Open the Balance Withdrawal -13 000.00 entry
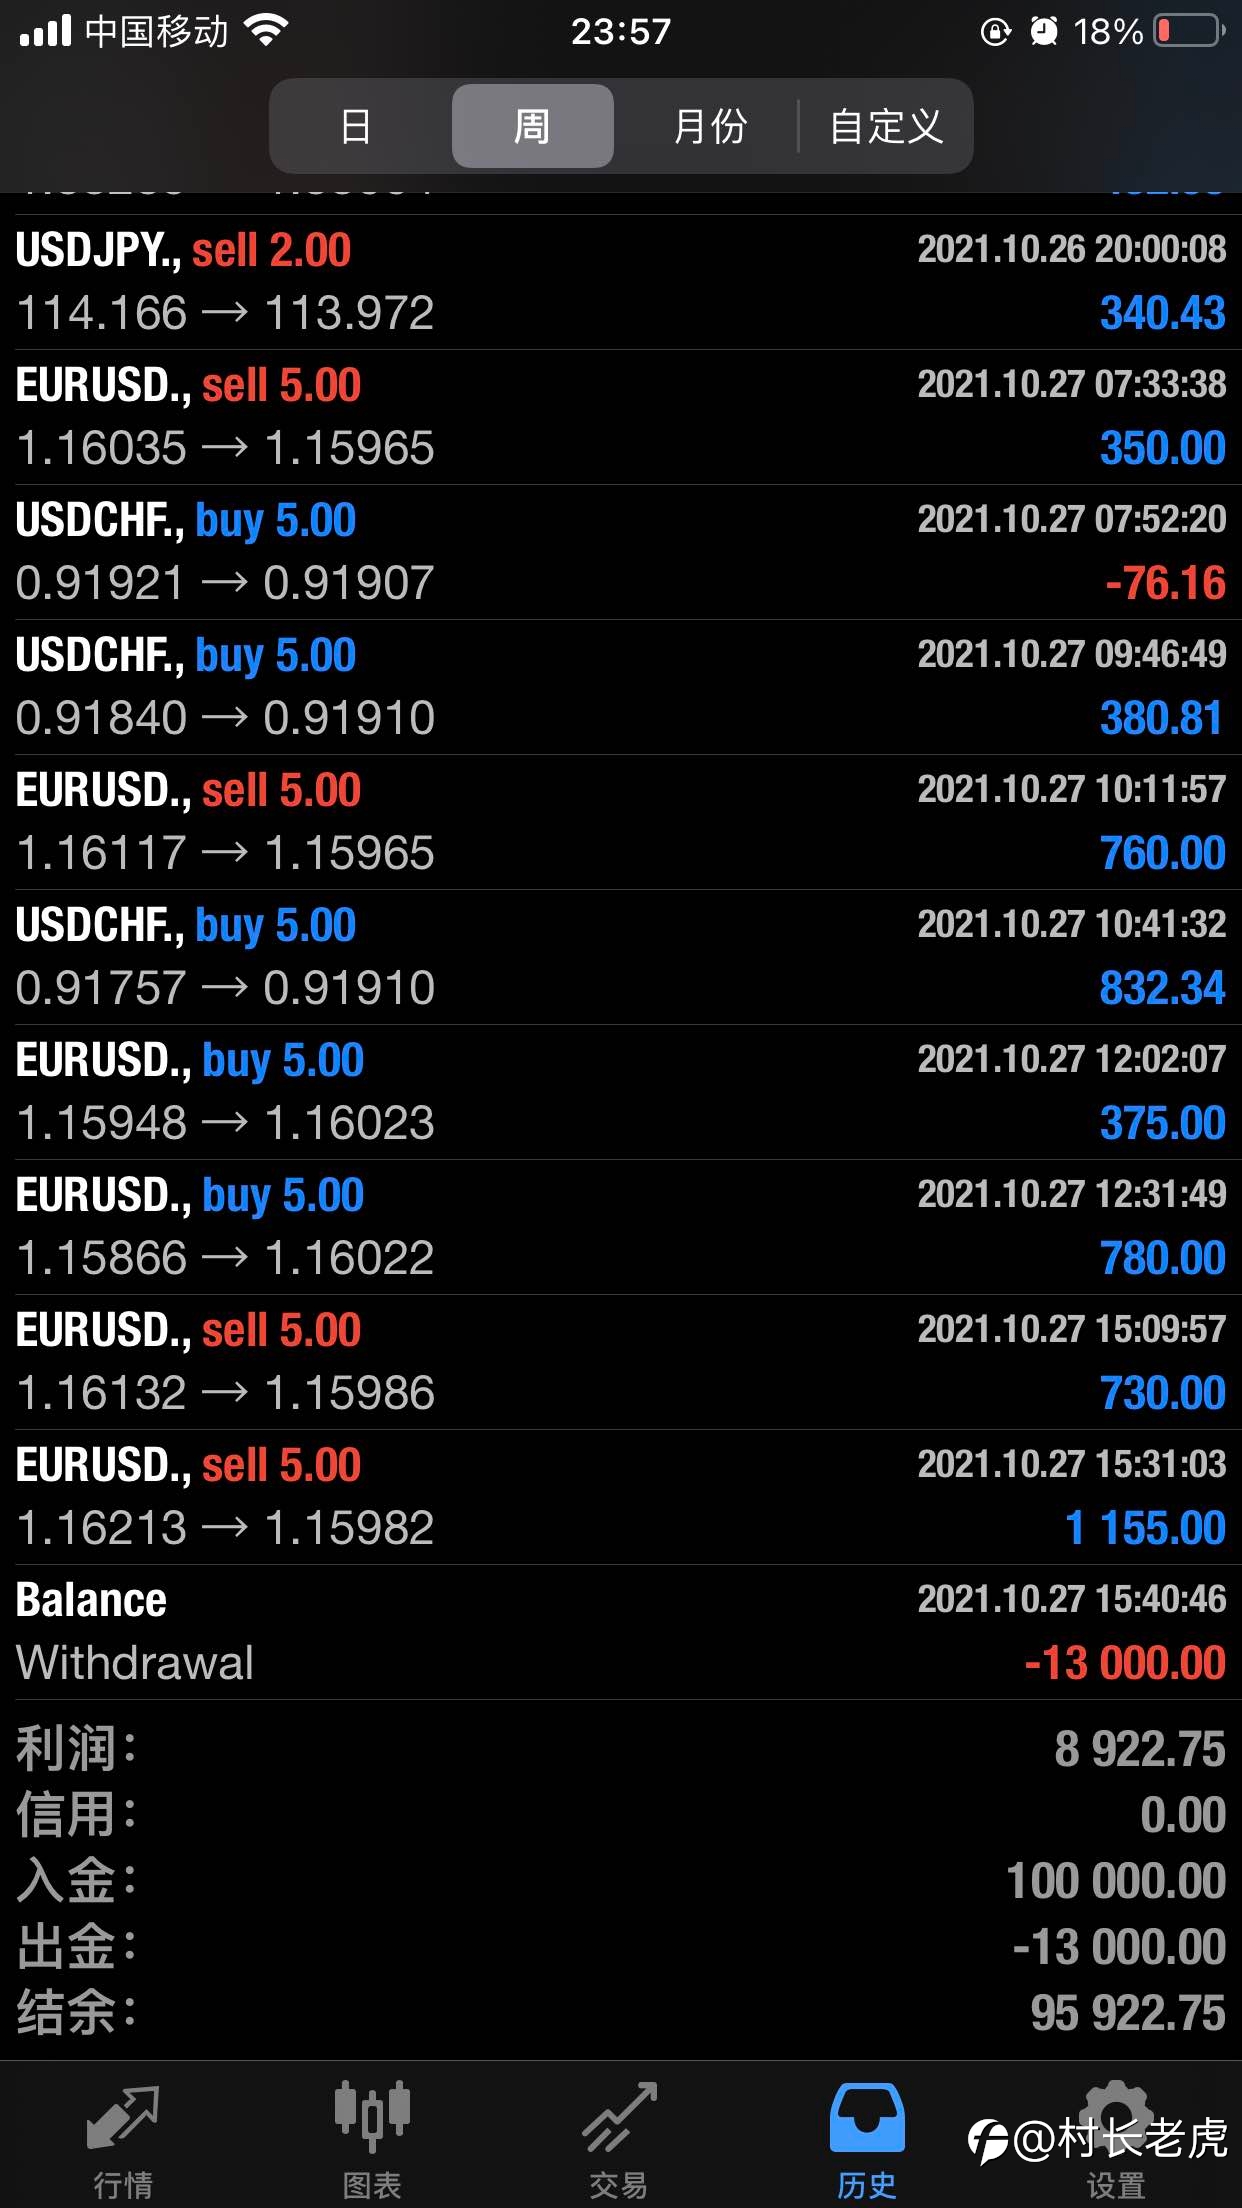 click(x=621, y=1632)
